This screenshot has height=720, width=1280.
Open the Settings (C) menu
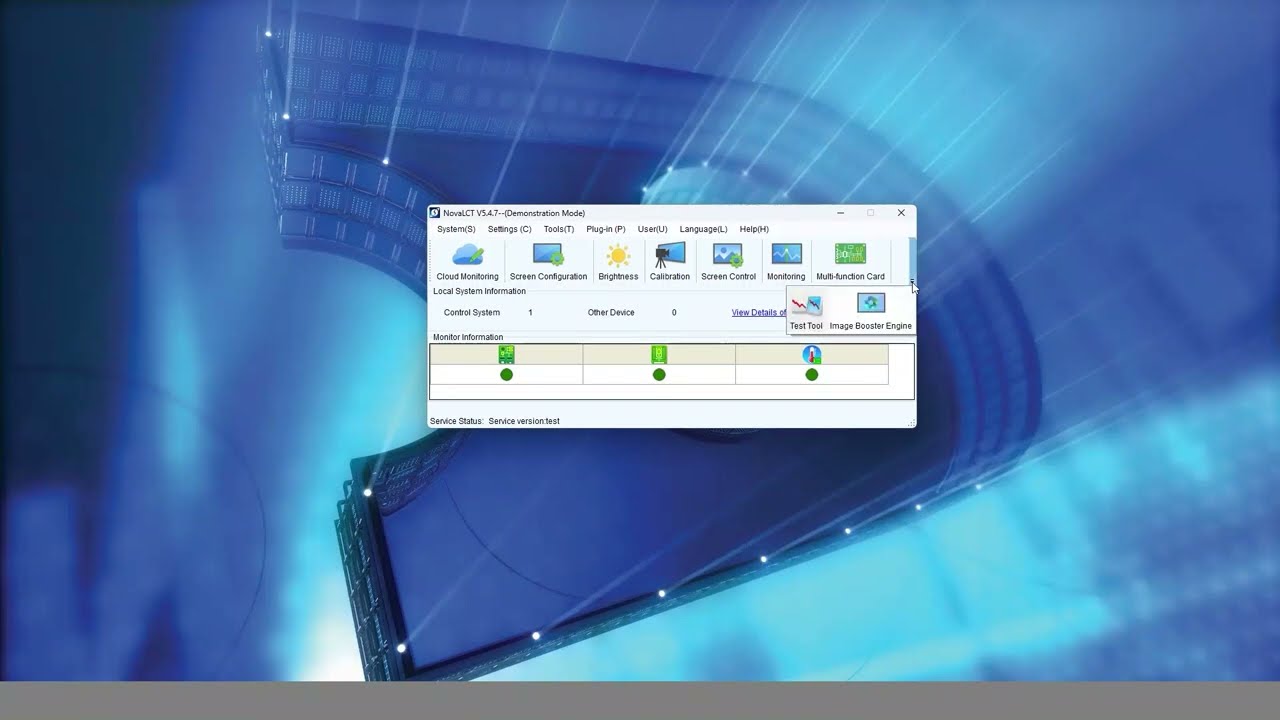point(509,229)
